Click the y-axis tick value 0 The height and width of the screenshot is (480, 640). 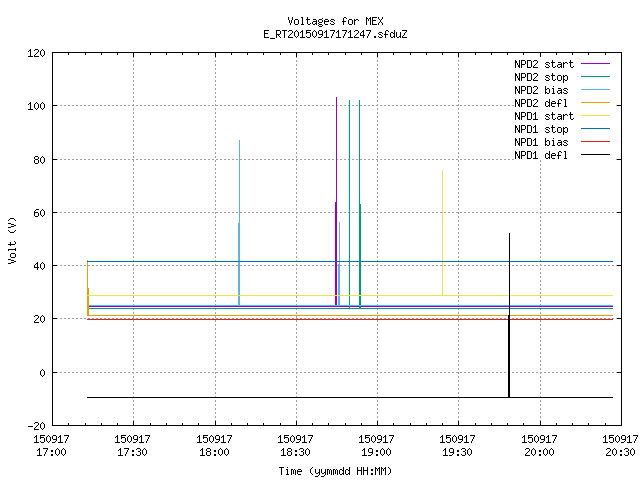[x=42, y=373]
